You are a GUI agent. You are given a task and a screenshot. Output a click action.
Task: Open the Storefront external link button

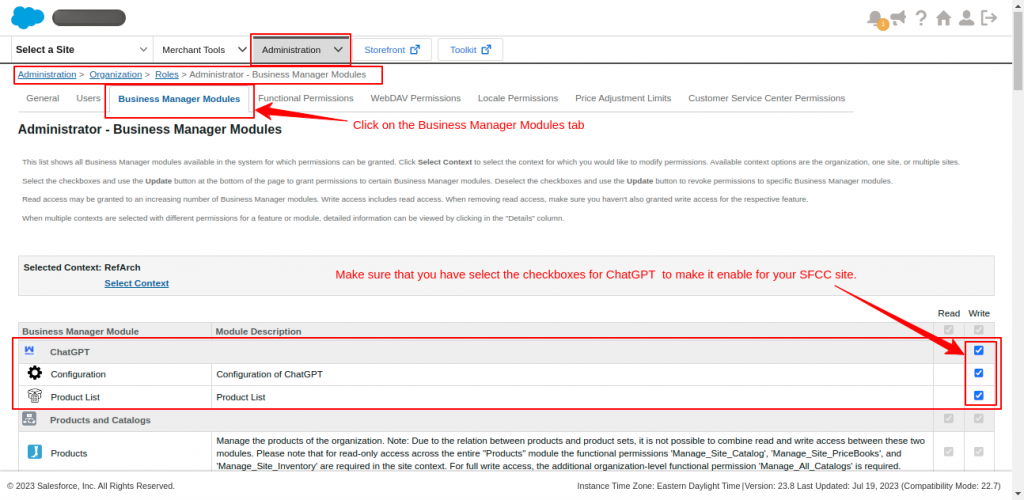[391, 49]
